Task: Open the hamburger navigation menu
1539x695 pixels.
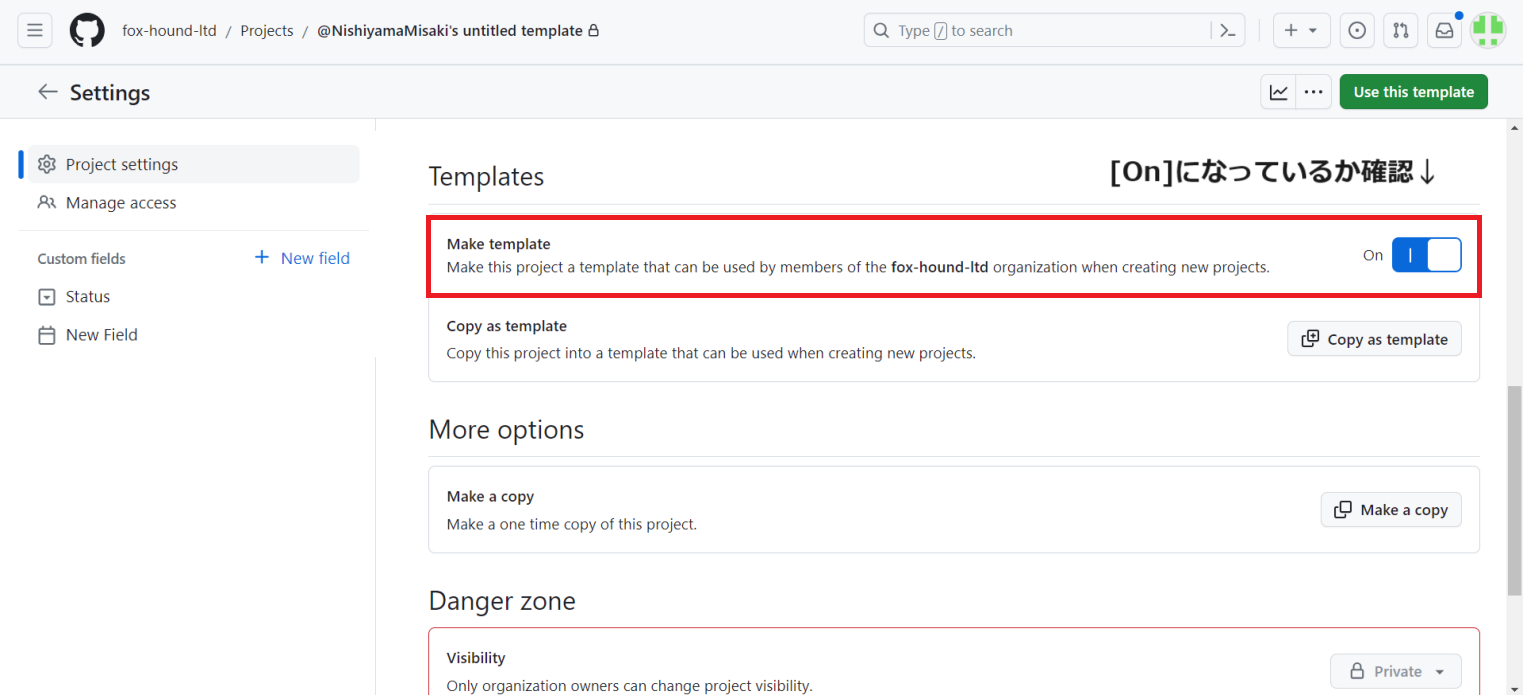Action: pyautogui.click(x=34, y=31)
